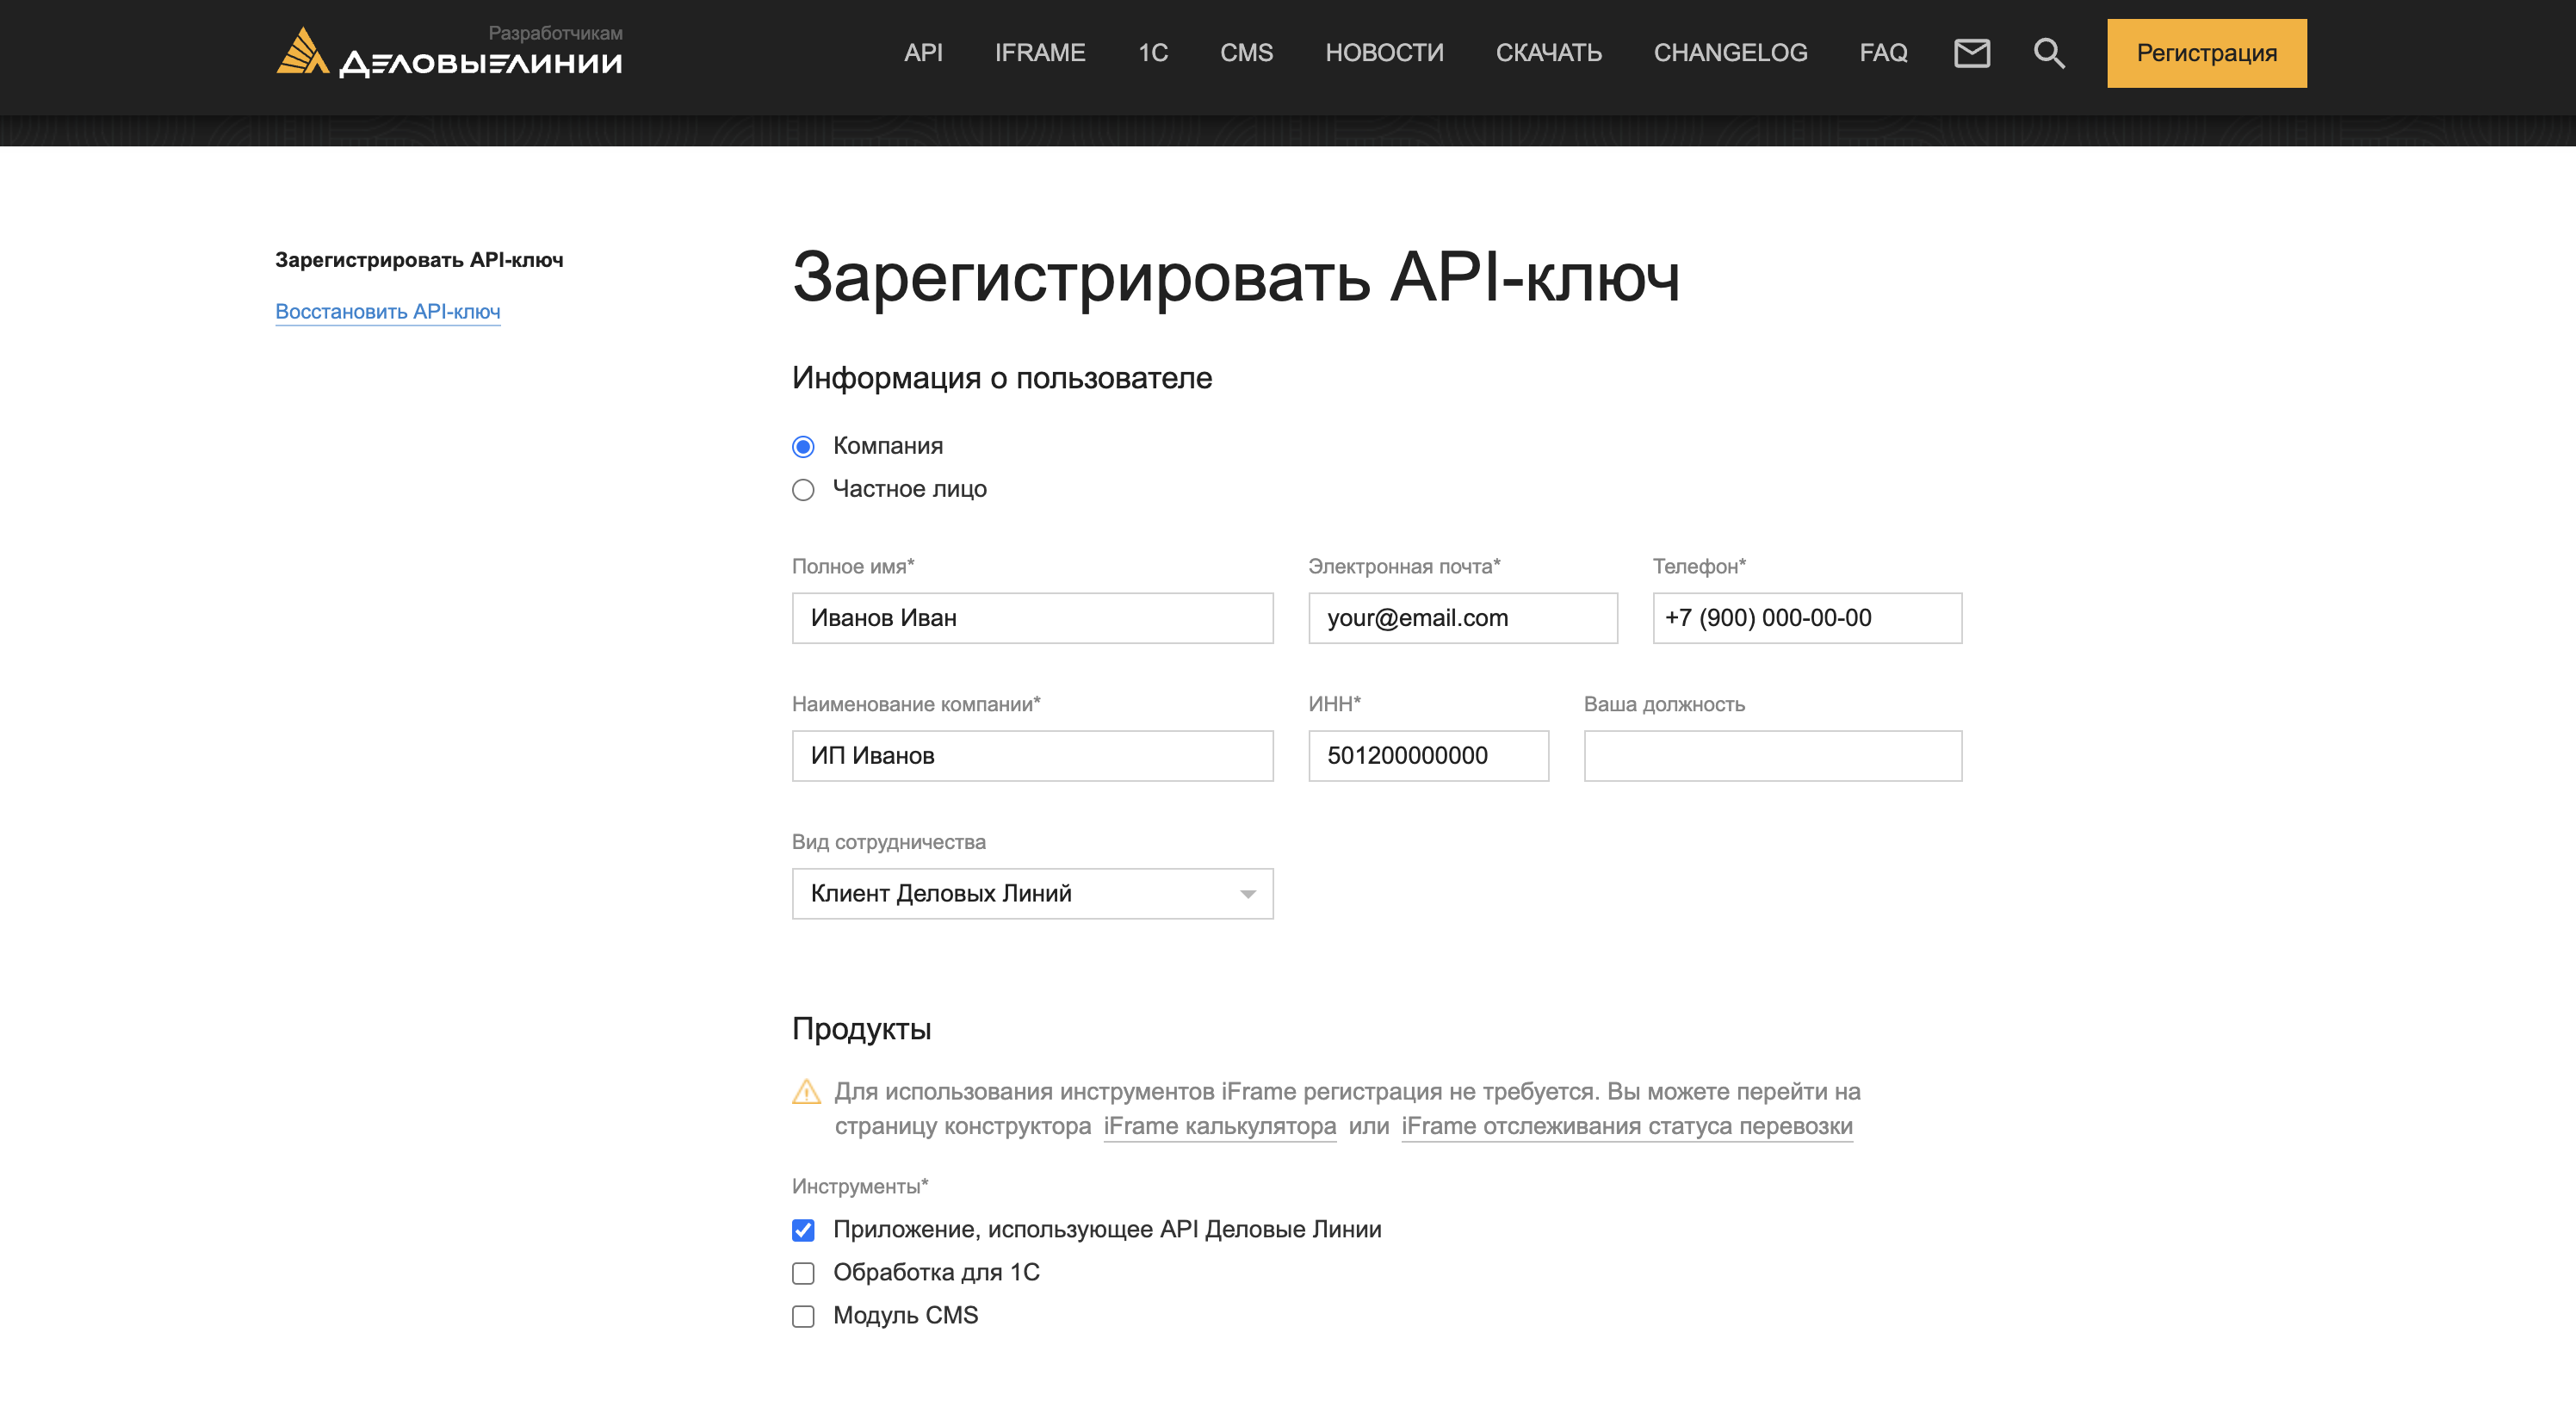
Task: Open the Восстановить API-ключ link
Action: click(x=388, y=311)
